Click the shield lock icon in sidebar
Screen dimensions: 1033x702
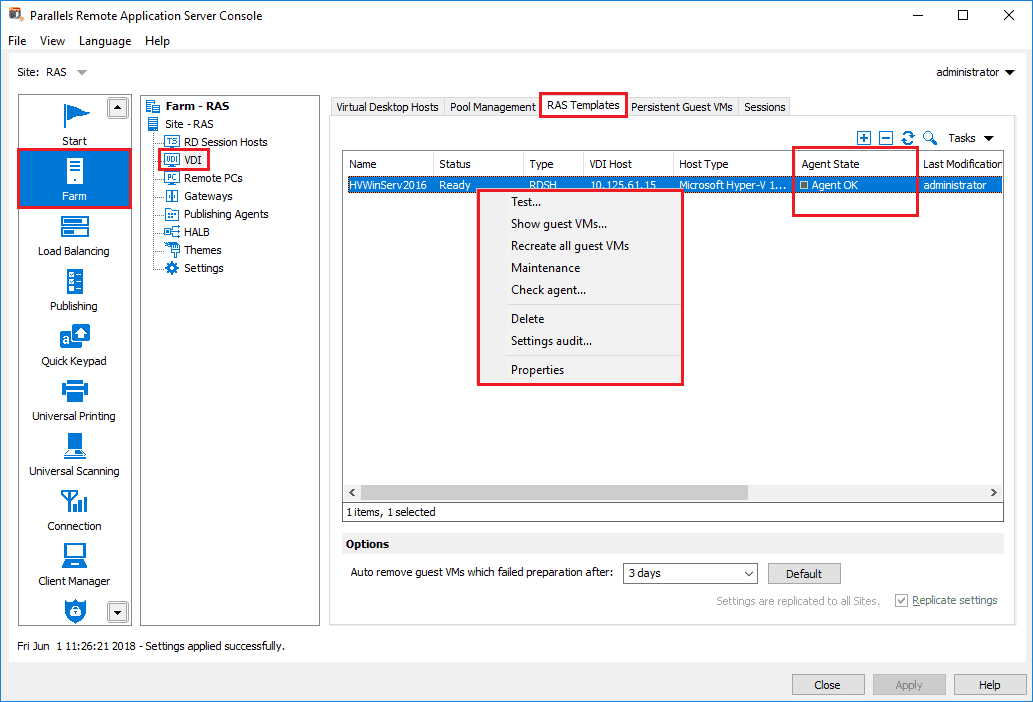75,611
